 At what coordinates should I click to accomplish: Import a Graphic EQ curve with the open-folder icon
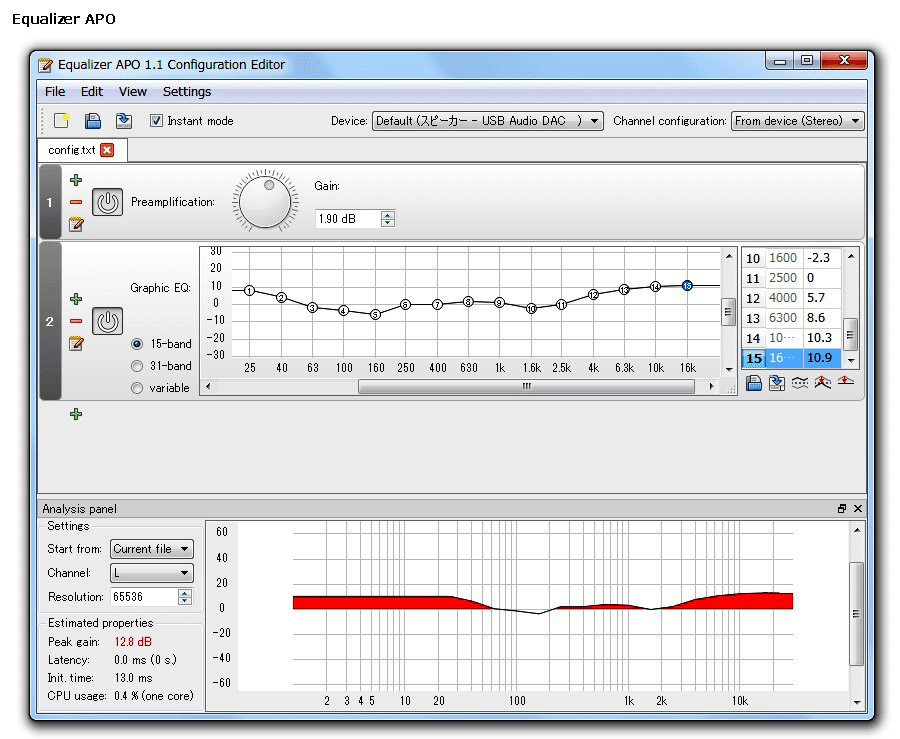pos(754,383)
